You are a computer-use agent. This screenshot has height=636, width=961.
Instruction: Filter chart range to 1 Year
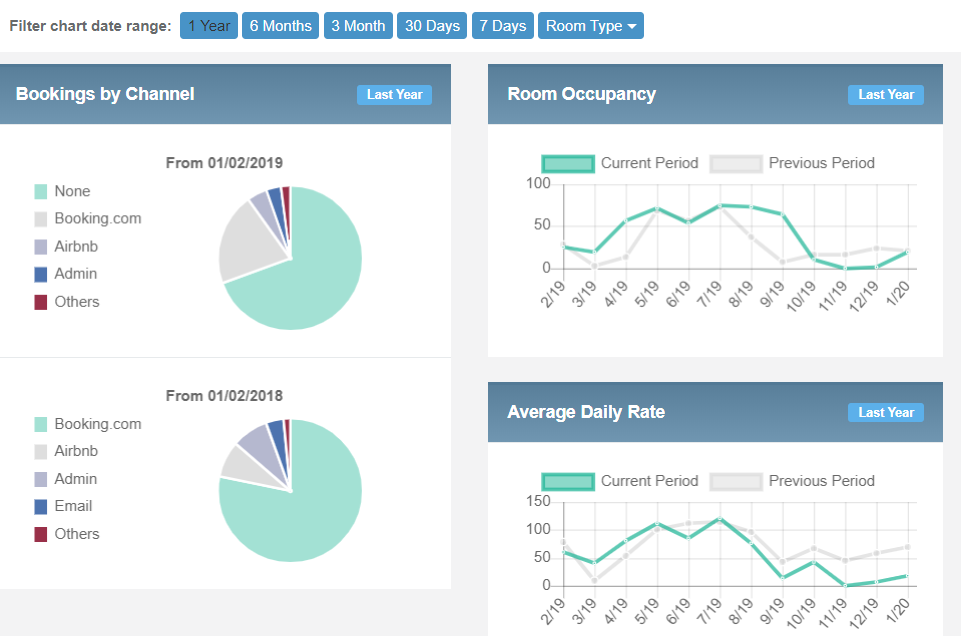208,26
